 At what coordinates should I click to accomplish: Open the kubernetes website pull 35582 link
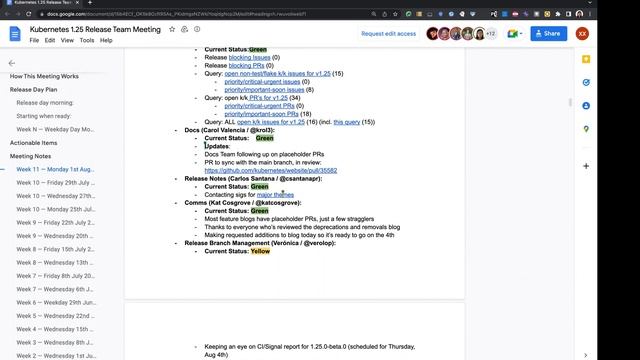(271, 171)
